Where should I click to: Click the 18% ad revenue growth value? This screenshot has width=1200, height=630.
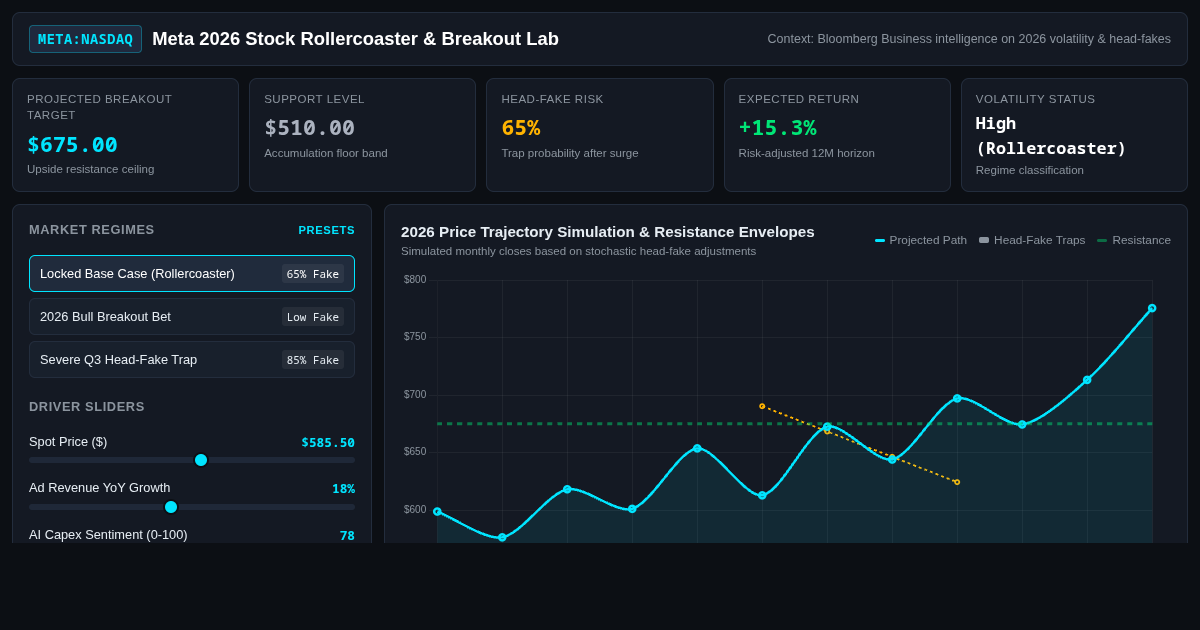pyautogui.click(x=343, y=489)
